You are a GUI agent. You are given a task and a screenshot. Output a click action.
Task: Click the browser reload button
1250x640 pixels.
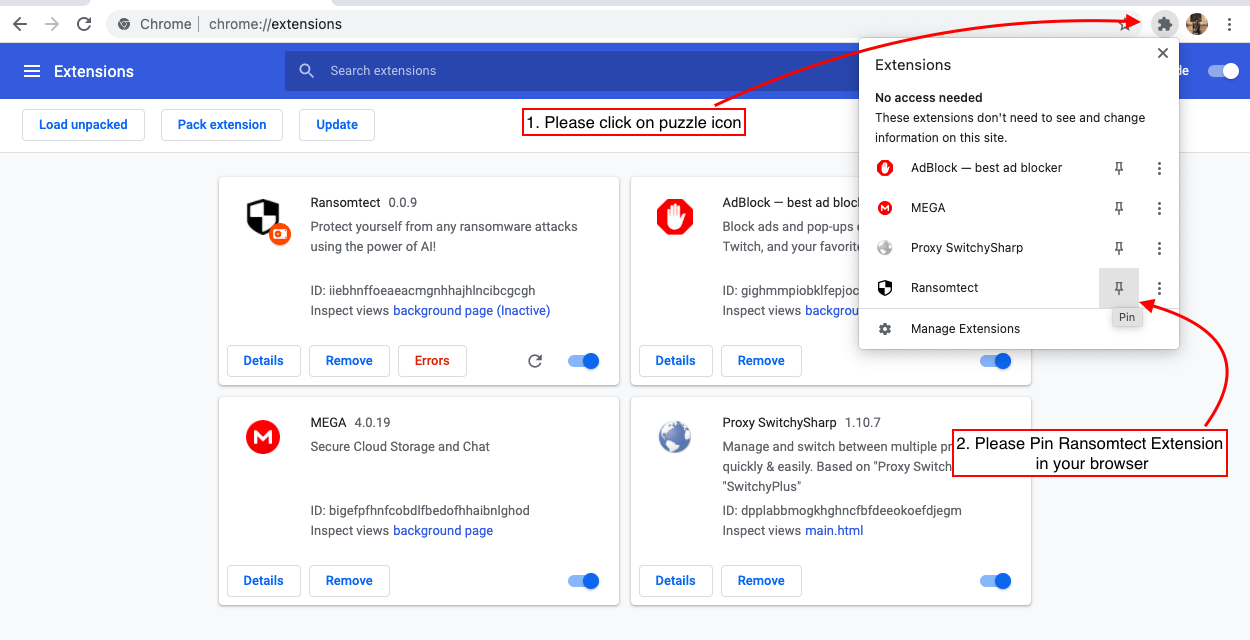85,24
